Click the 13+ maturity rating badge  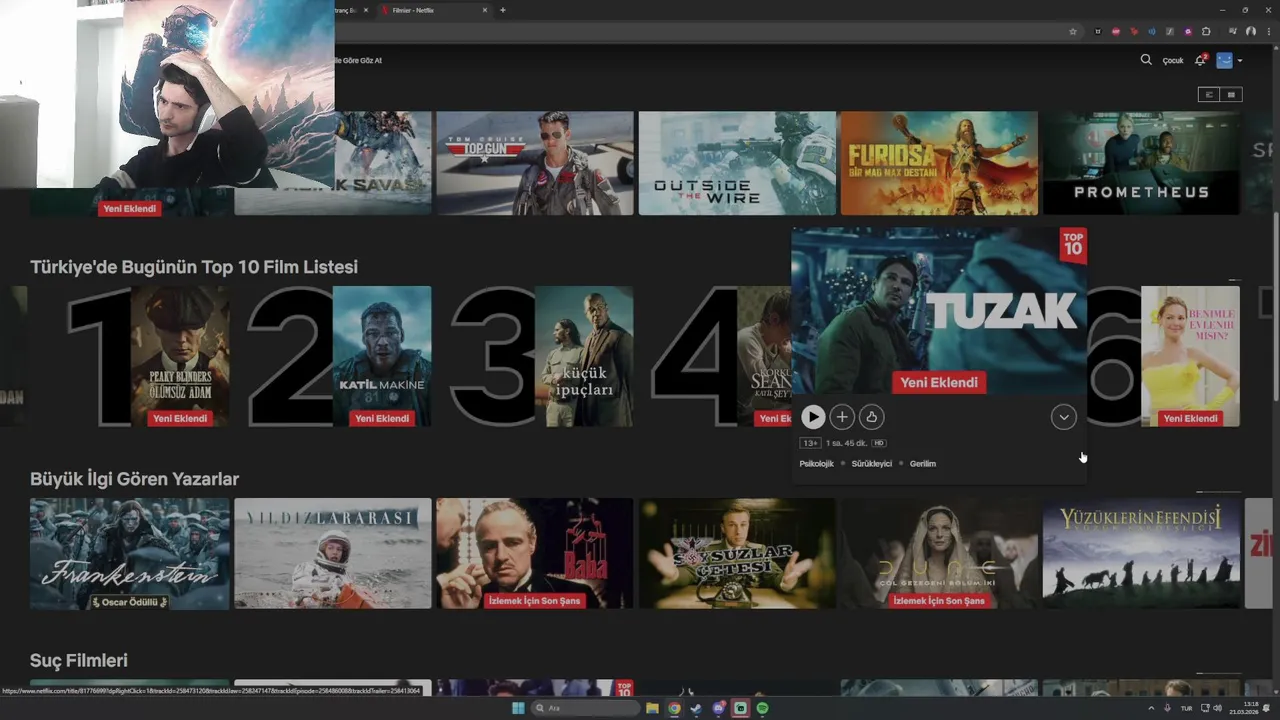[810, 443]
